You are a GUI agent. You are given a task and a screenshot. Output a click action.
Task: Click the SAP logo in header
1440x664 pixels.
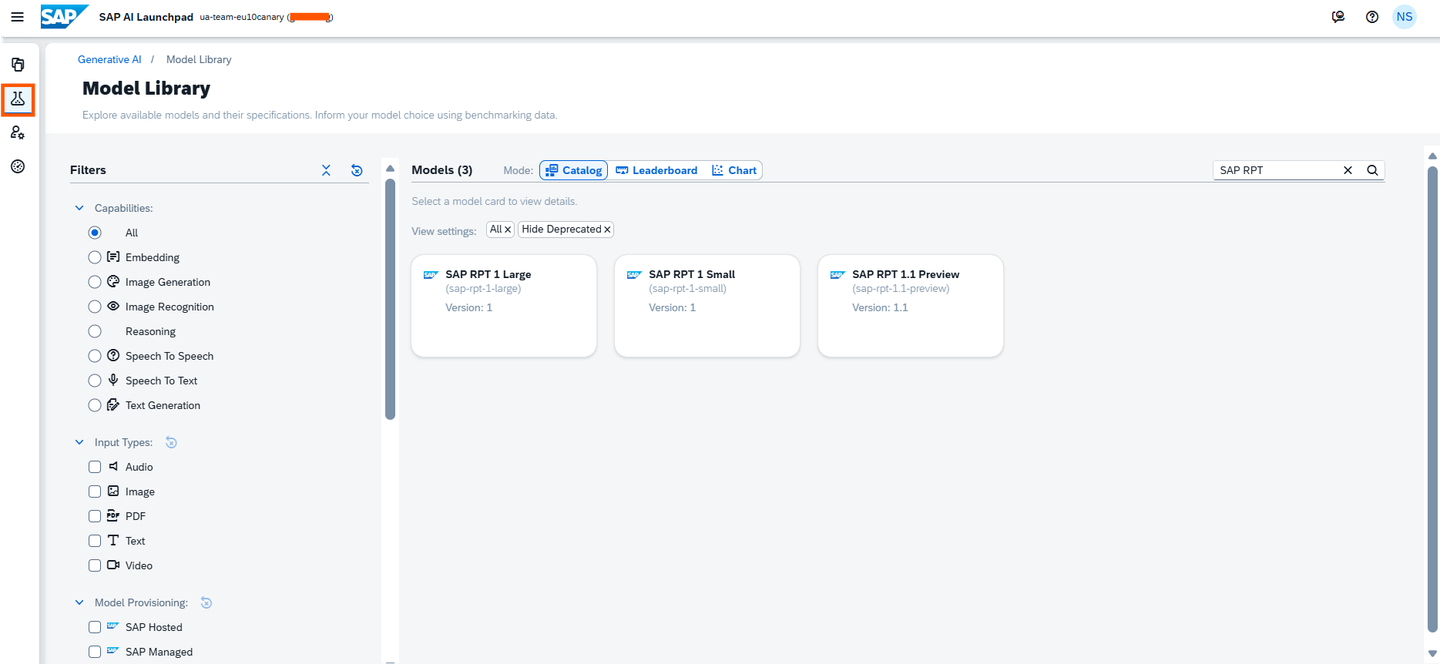click(65, 17)
